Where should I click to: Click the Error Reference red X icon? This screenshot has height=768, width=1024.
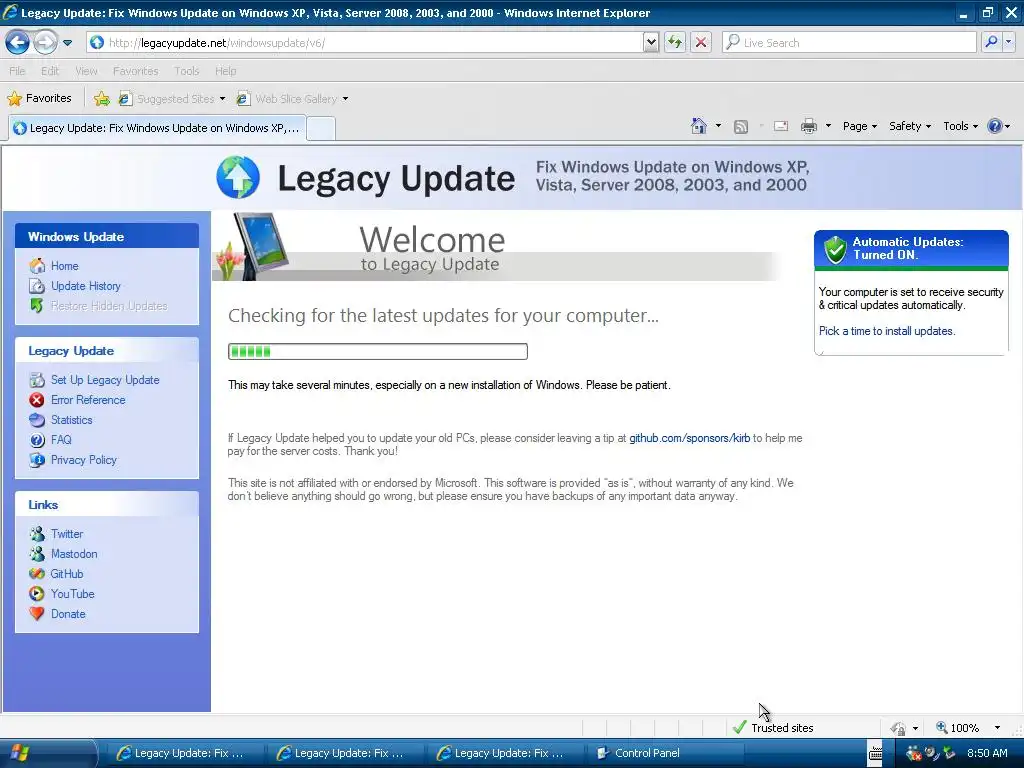tap(37, 400)
